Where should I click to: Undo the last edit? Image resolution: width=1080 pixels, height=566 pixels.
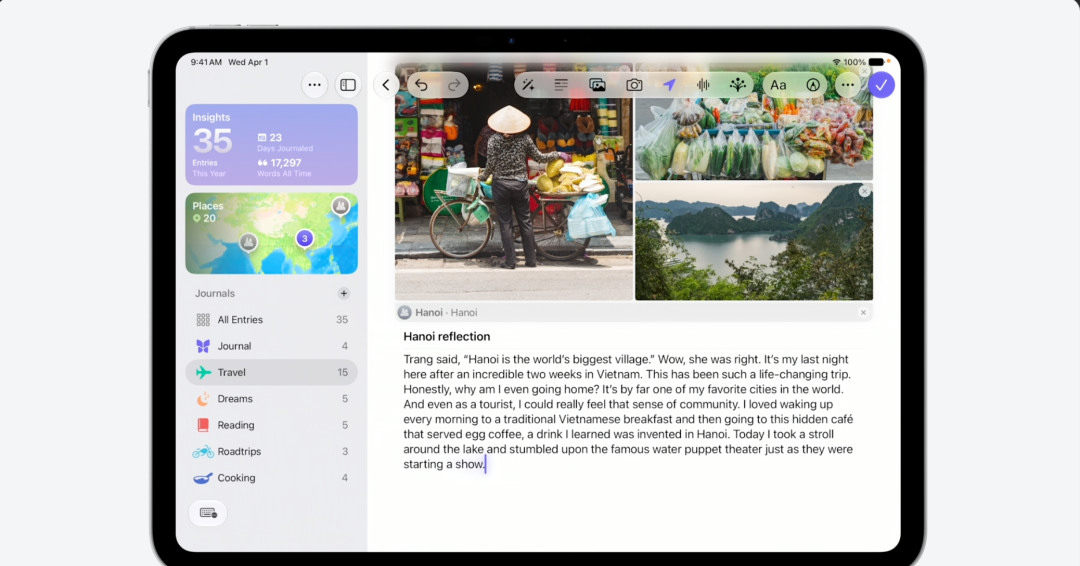coord(422,85)
